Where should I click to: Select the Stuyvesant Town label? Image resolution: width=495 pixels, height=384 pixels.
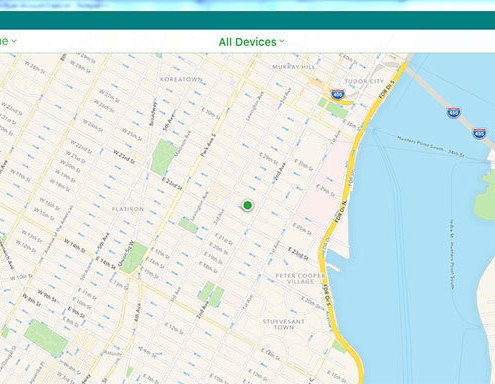tap(284, 324)
